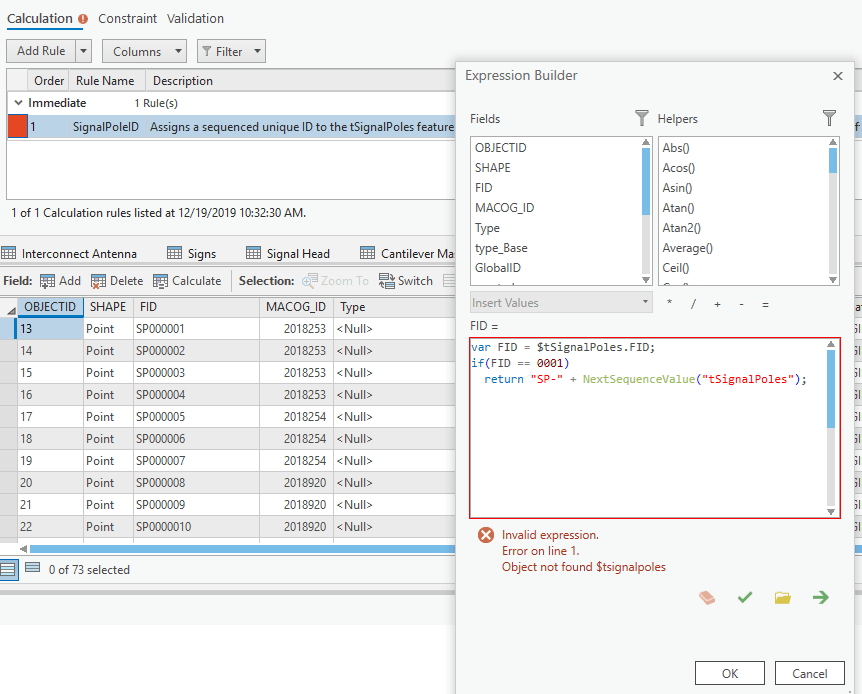Export the expression with the green arrow icon
862x694 pixels.
click(x=820, y=597)
